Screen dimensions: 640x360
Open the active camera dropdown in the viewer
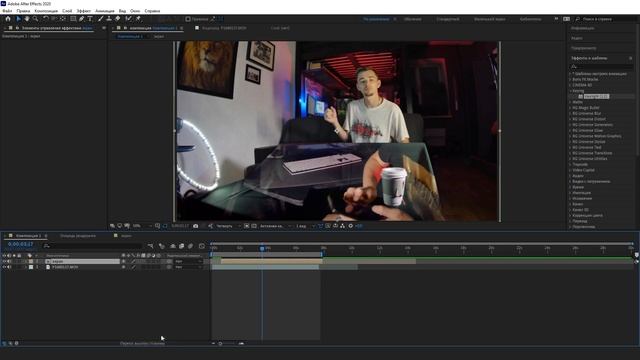point(276,226)
